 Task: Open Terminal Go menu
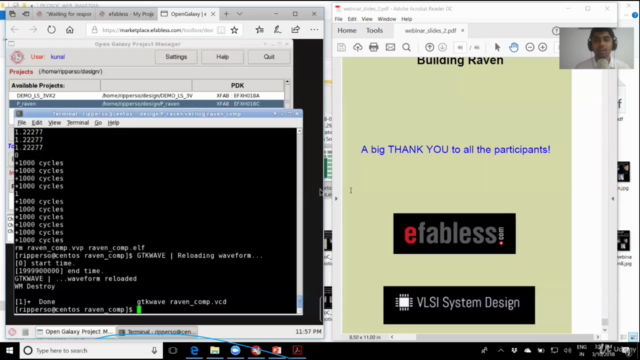[98, 122]
